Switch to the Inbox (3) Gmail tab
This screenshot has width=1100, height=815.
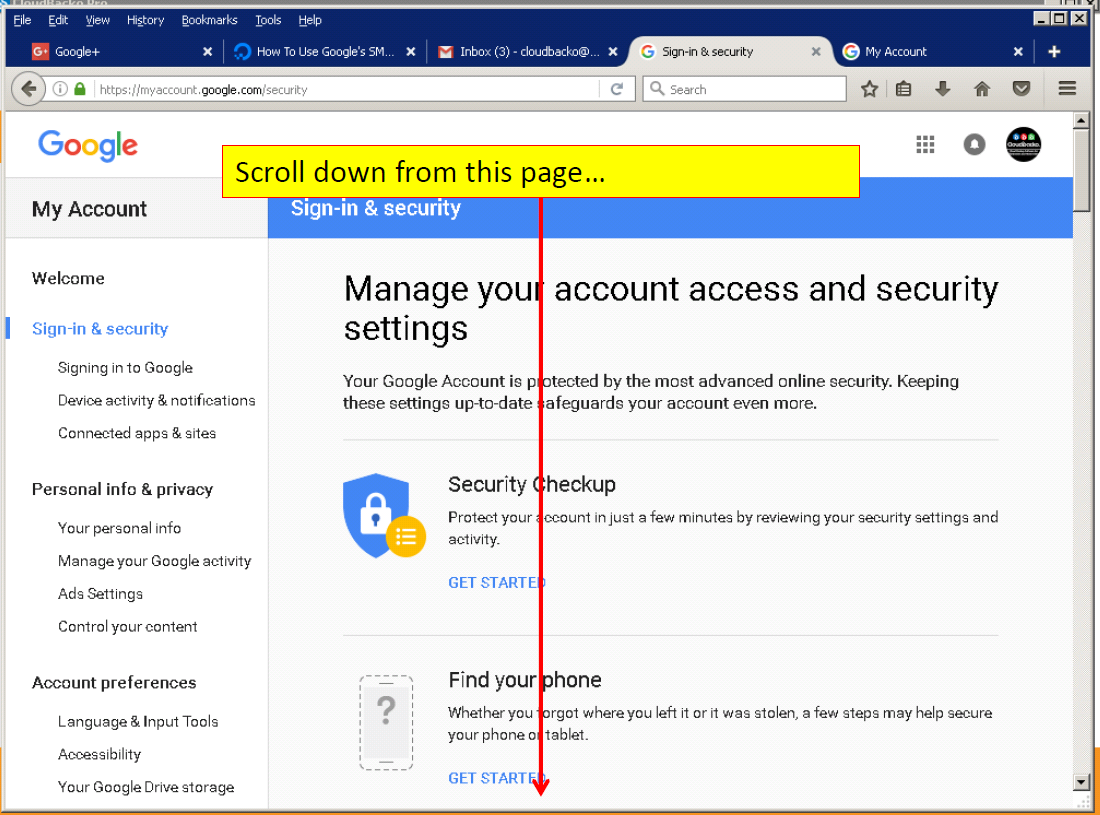pyautogui.click(x=528, y=51)
